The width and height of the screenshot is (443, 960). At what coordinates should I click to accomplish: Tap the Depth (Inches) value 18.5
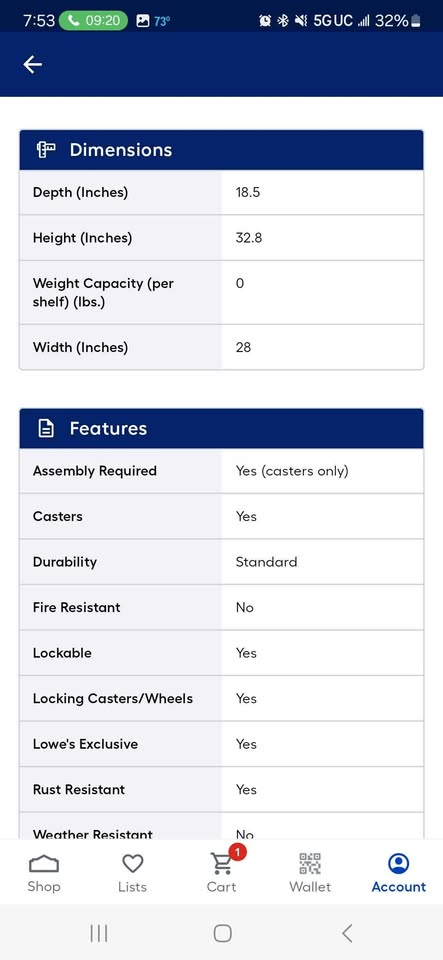[248, 192]
